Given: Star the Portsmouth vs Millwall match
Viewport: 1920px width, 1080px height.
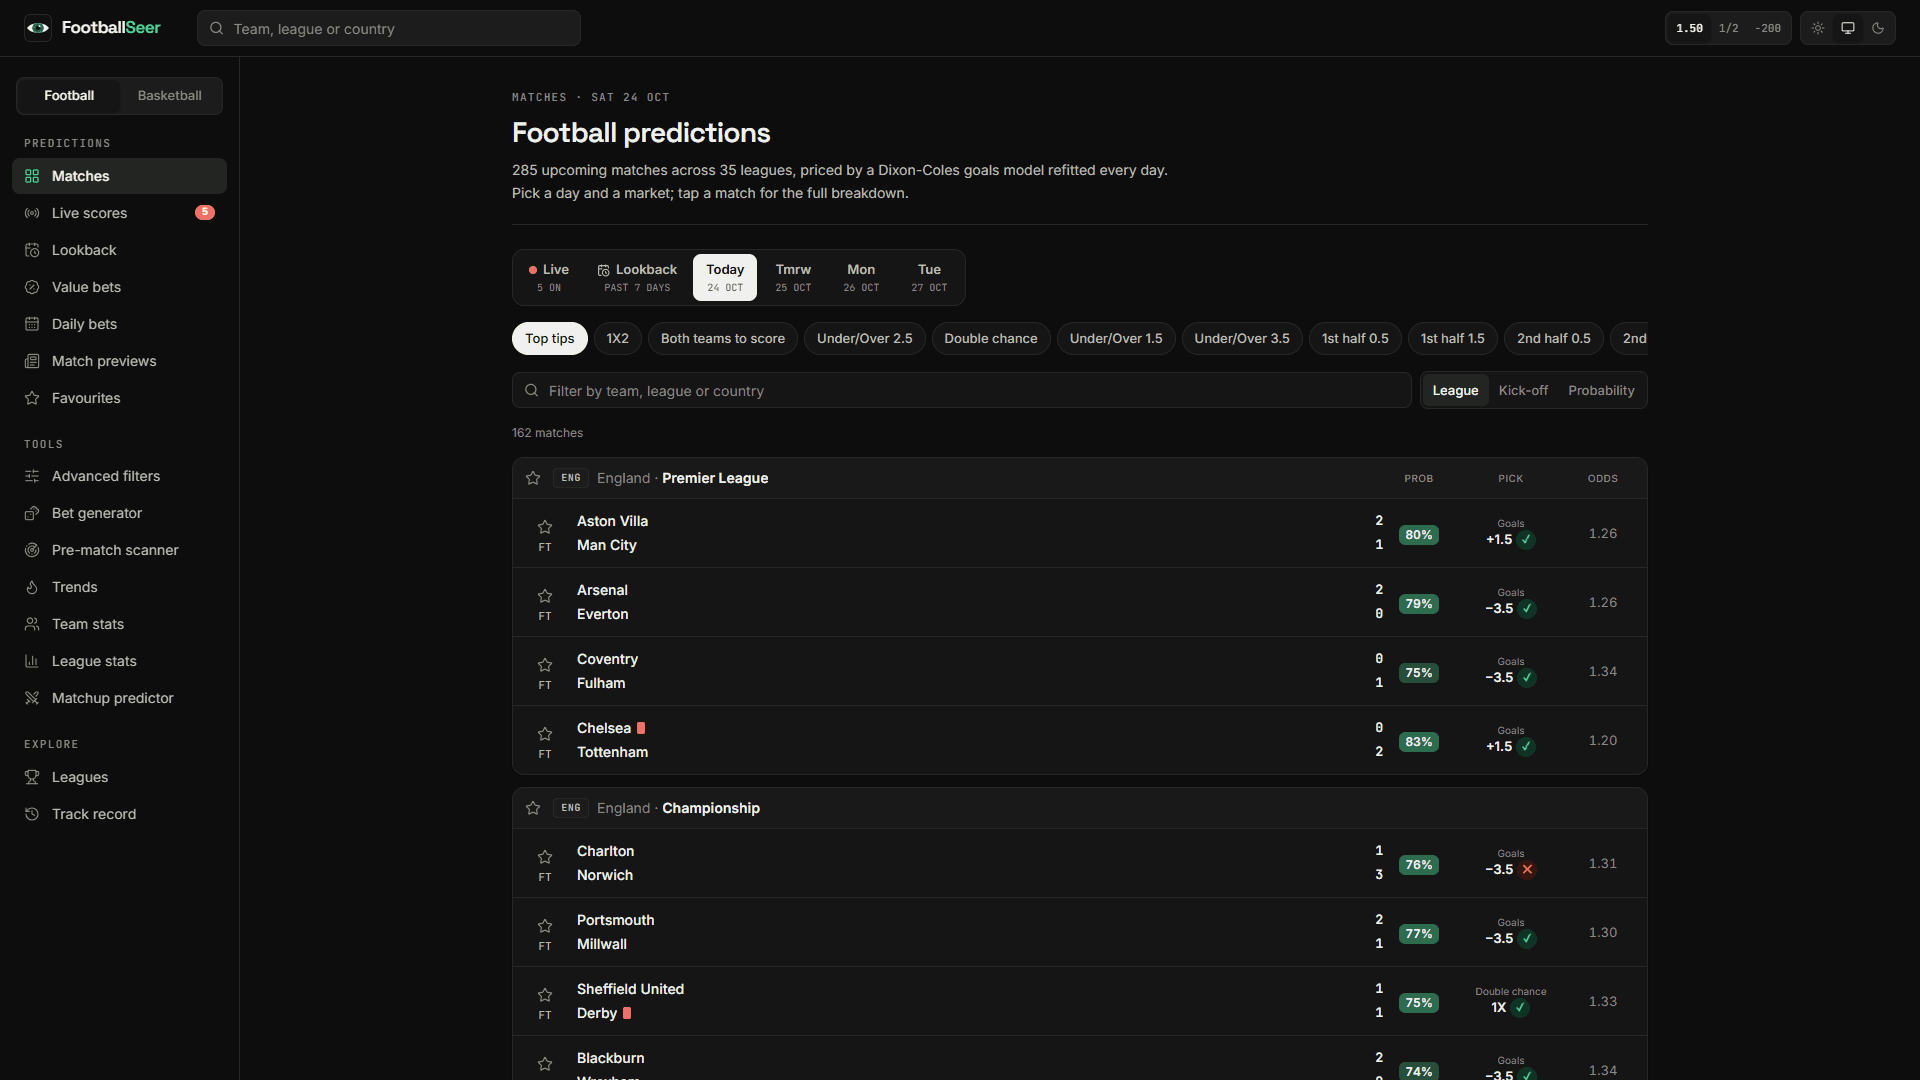Looking at the screenshot, I should click(x=545, y=926).
